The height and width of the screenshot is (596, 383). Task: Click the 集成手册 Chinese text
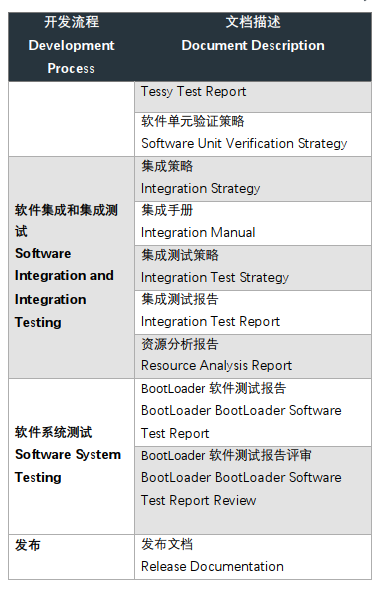pos(167,210)
